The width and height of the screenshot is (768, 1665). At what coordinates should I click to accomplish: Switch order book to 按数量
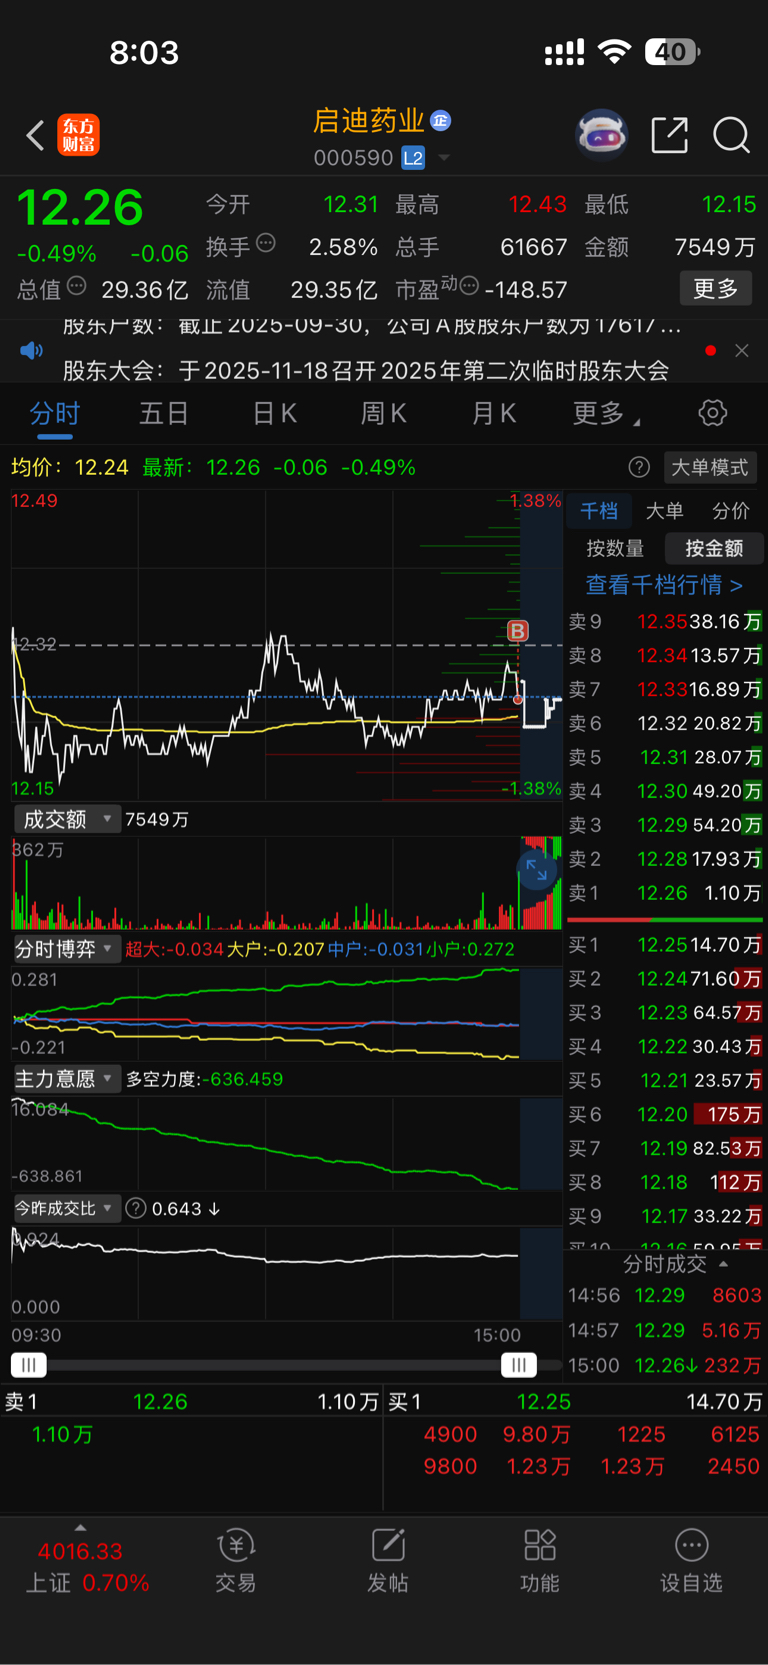[x=615, y=548]
